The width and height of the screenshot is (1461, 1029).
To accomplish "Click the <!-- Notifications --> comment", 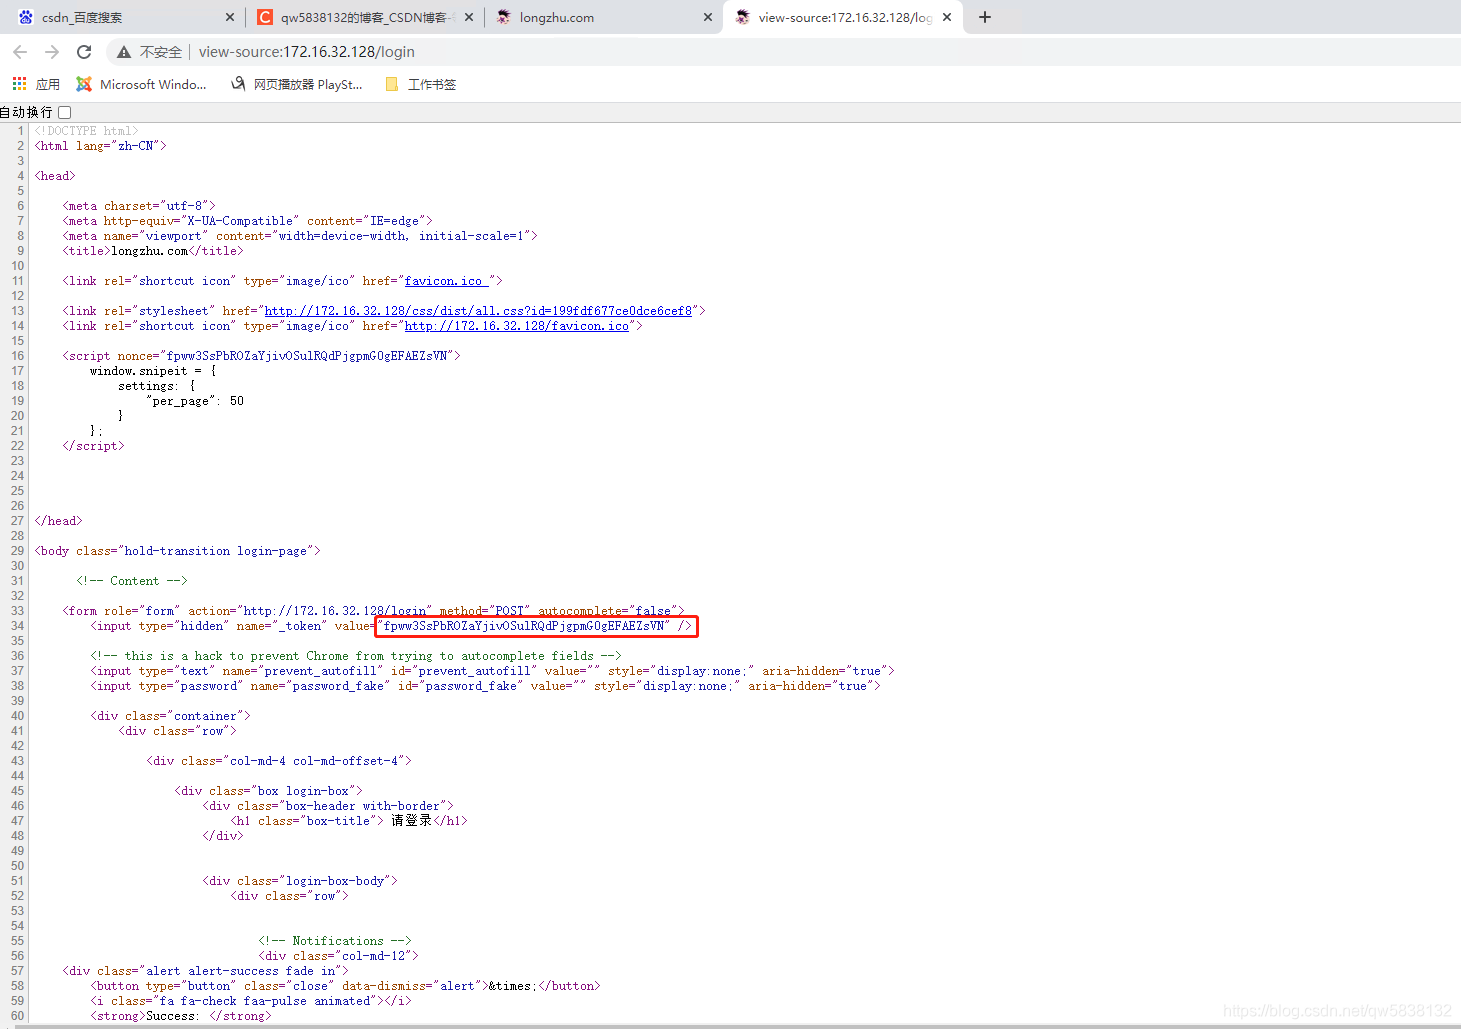I will [x=335, y=941].
